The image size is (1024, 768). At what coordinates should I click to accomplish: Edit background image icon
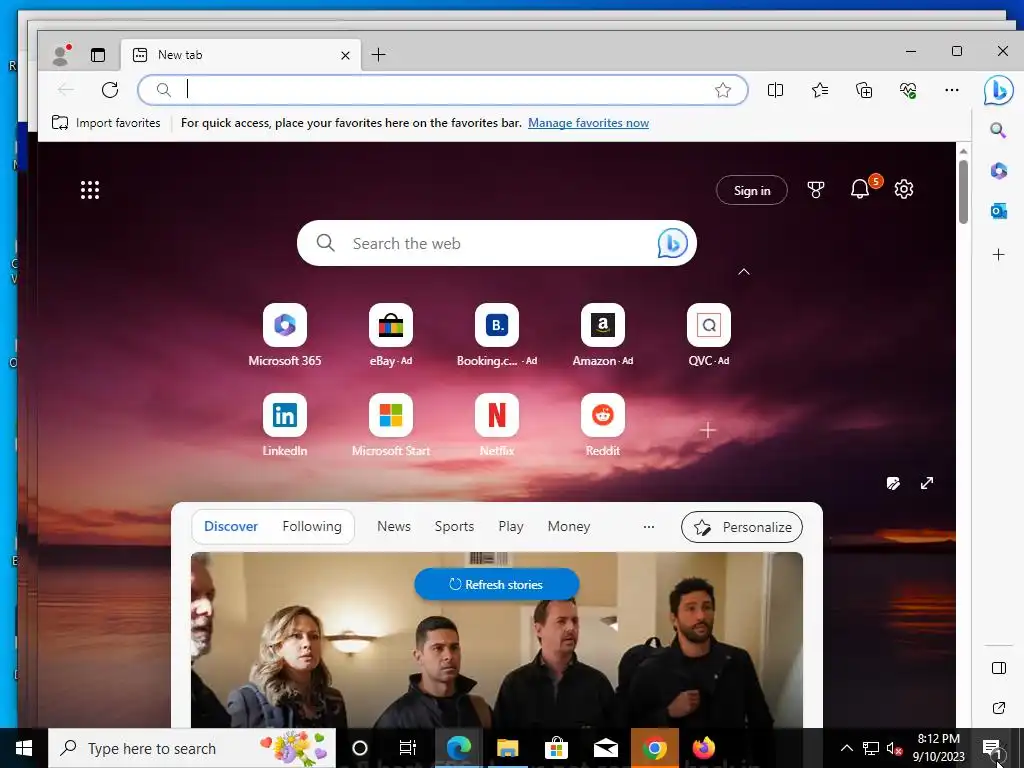point(893,483)
